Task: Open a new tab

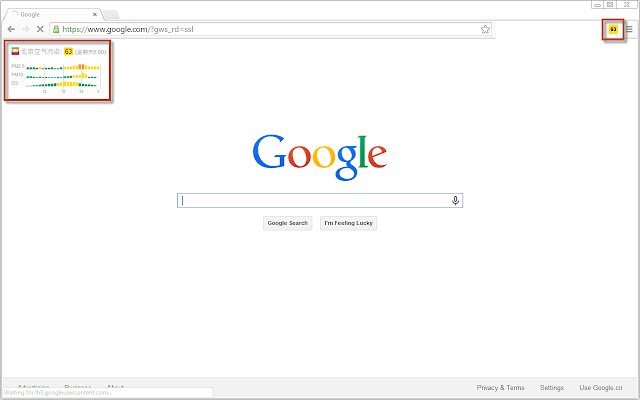Action: [111, 15]
